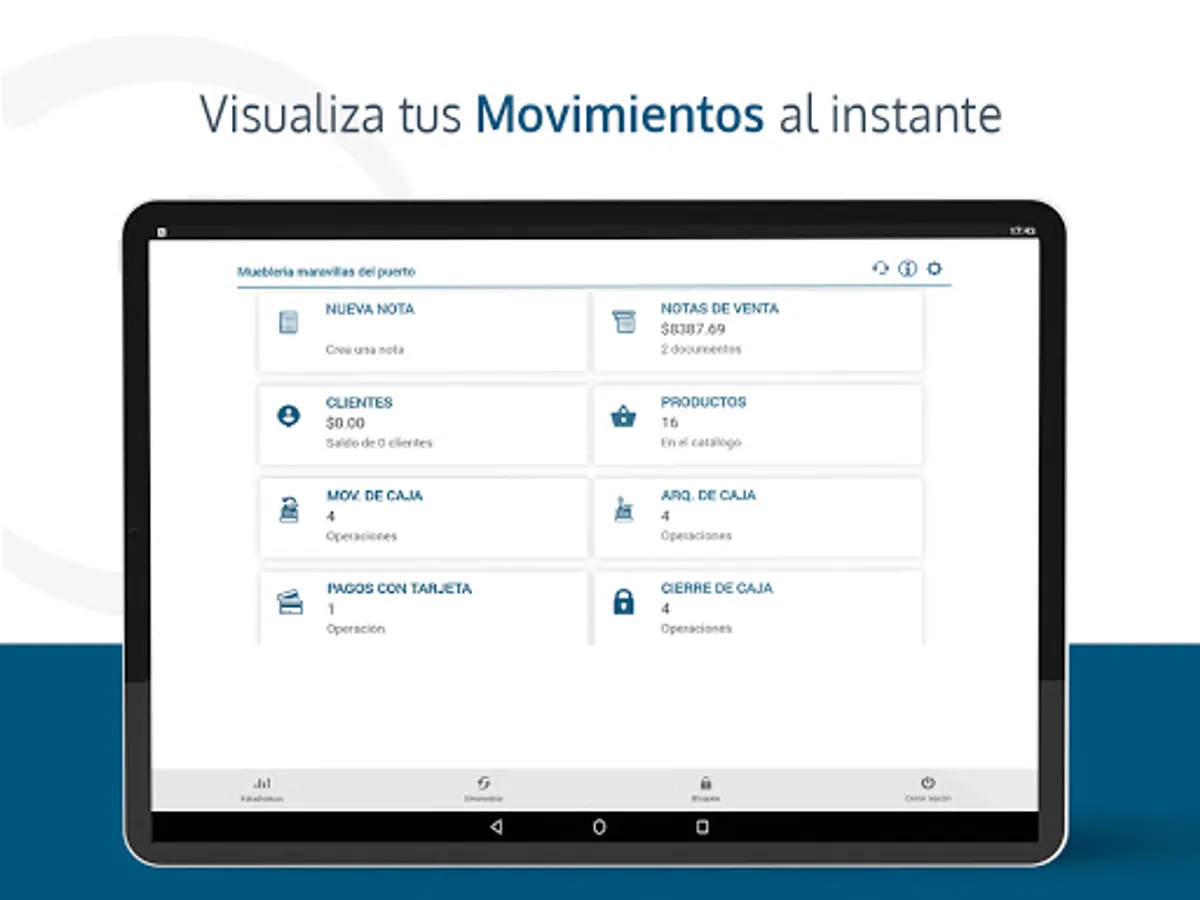
Task: Open the PRODUCTOS title
Action: pyautogui.click(x=704, y=402)
